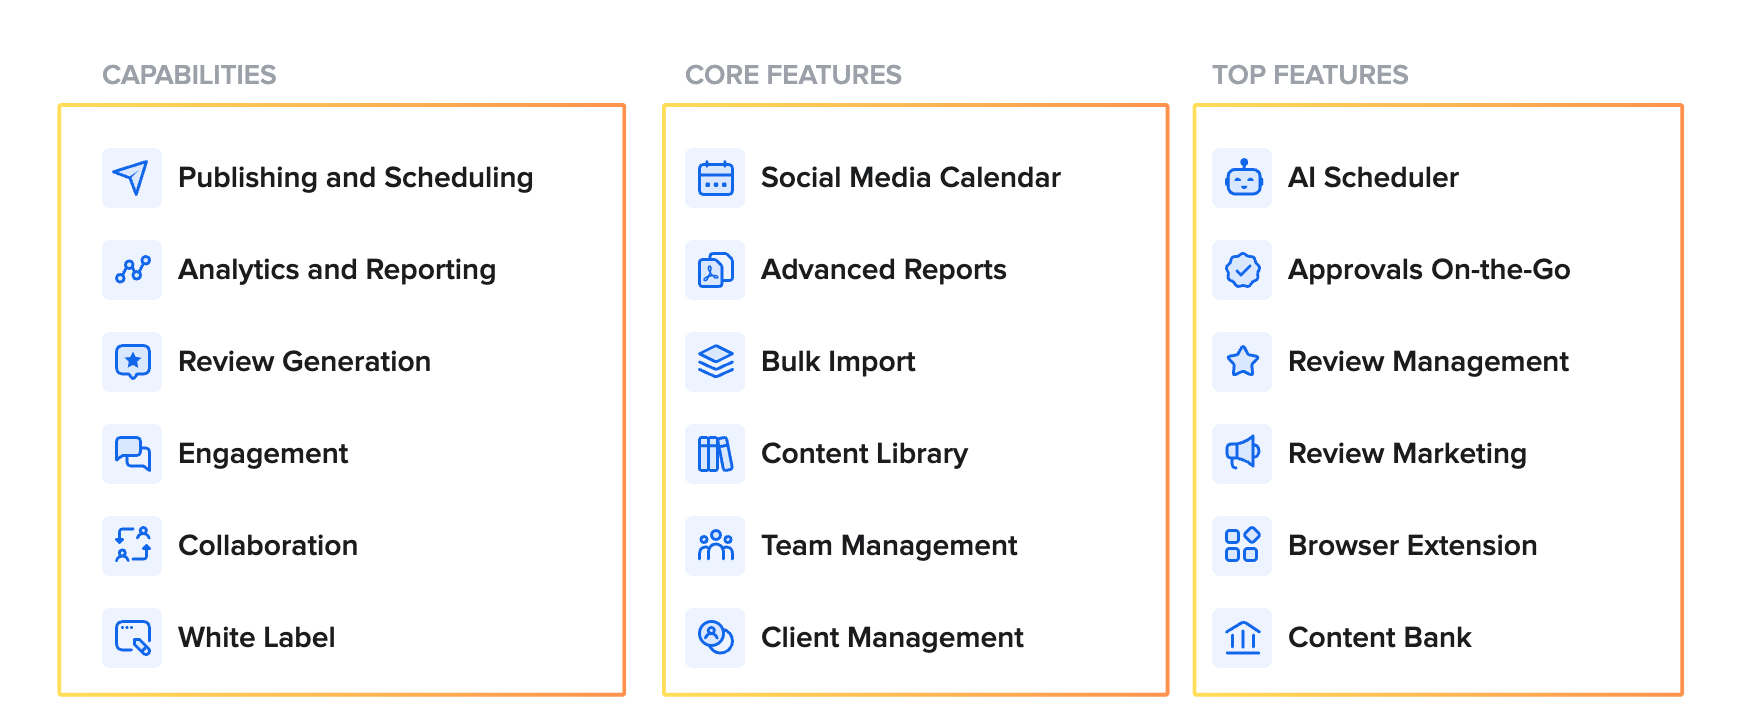
Task: Click the Review Marketing megaphone icon
Action: point(1242,454)
